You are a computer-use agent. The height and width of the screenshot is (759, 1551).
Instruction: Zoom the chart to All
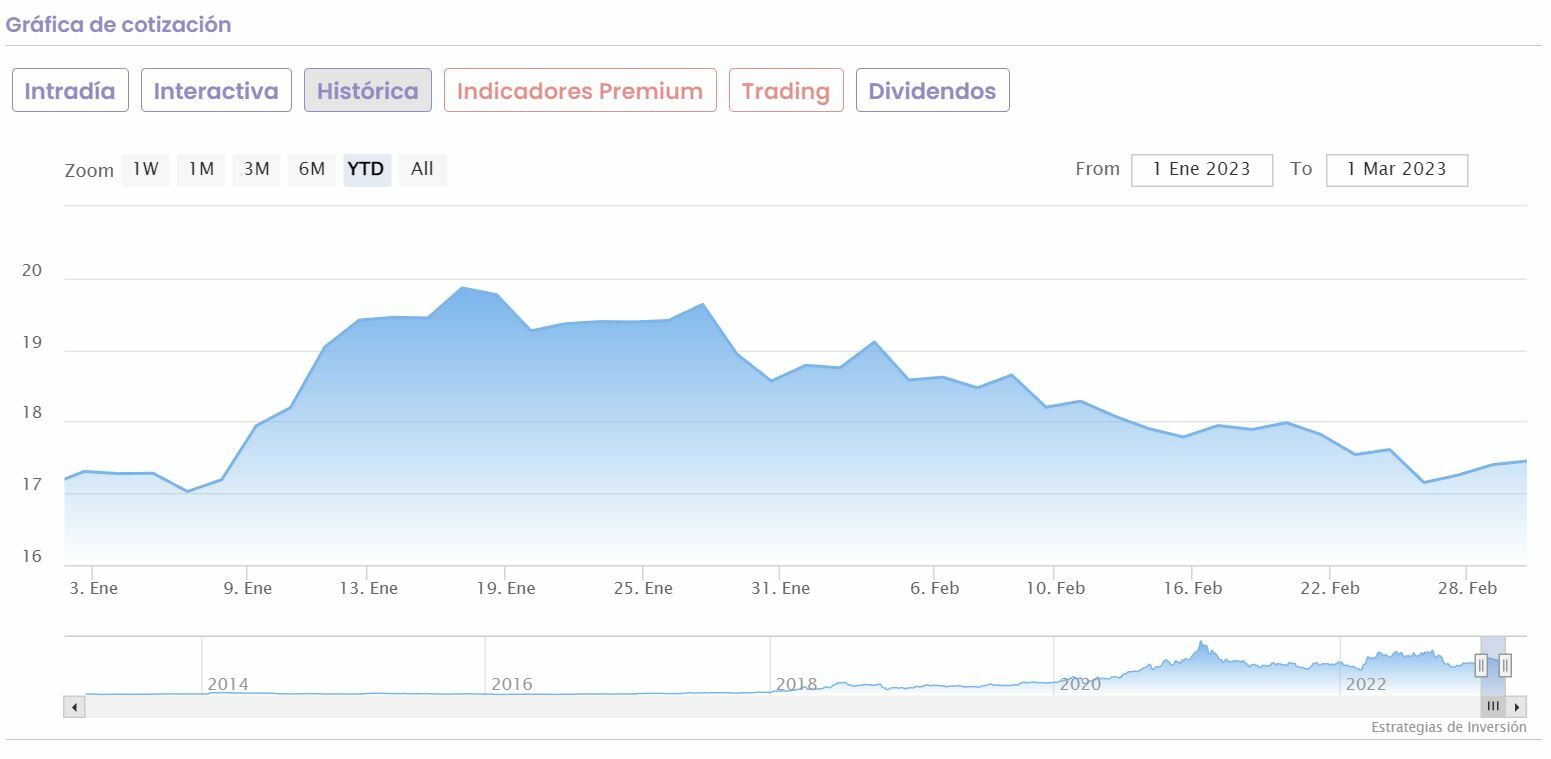(x=422, y=170)
